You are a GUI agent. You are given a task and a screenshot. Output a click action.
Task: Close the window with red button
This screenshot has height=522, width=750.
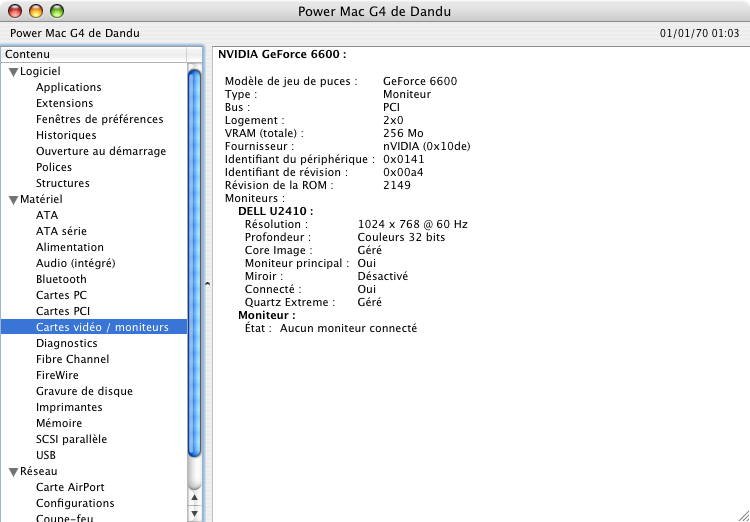(x=15, y=11)
